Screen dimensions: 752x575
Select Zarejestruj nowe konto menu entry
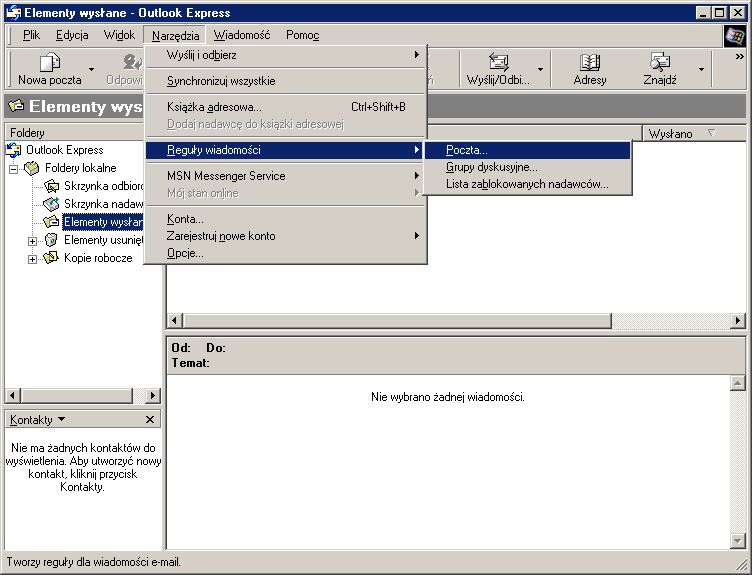click(285, 236)
